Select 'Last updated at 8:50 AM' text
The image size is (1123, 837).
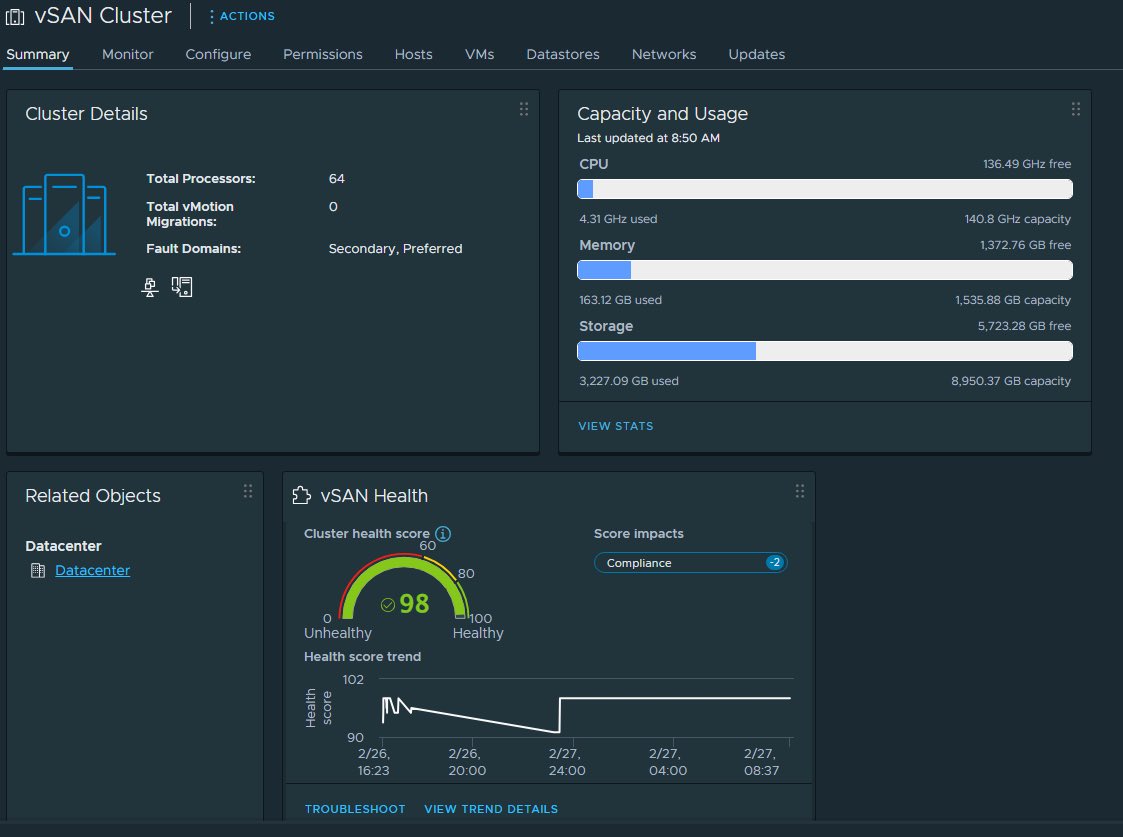pyautogui.click(x=648, y=138)
